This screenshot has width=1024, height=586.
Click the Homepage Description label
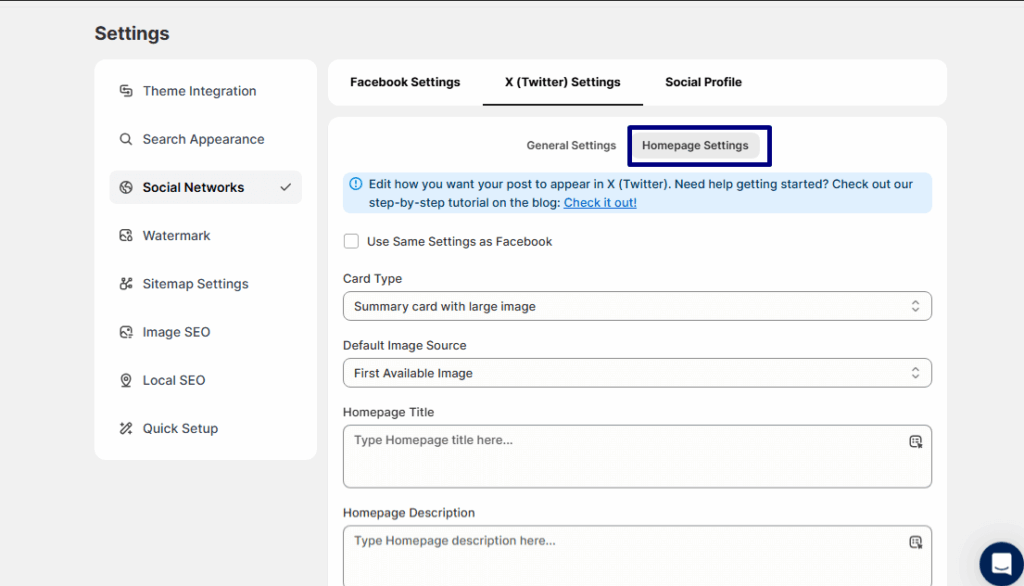tap(409, 513)
